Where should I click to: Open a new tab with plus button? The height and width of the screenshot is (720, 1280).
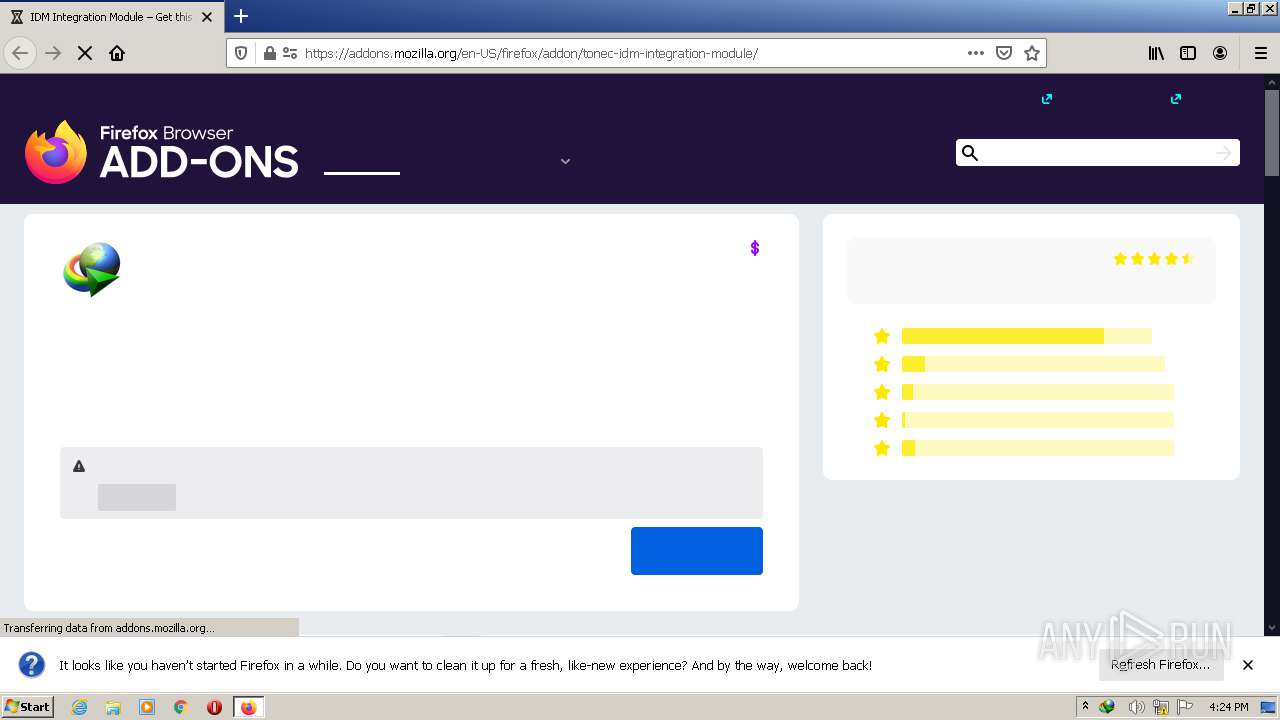click(241, 16)
